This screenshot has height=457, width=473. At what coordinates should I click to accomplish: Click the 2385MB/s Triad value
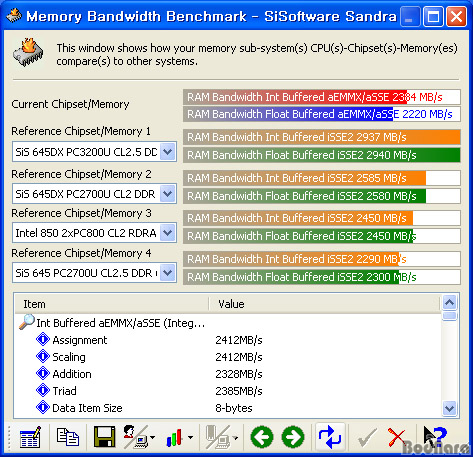coord(239,391)
